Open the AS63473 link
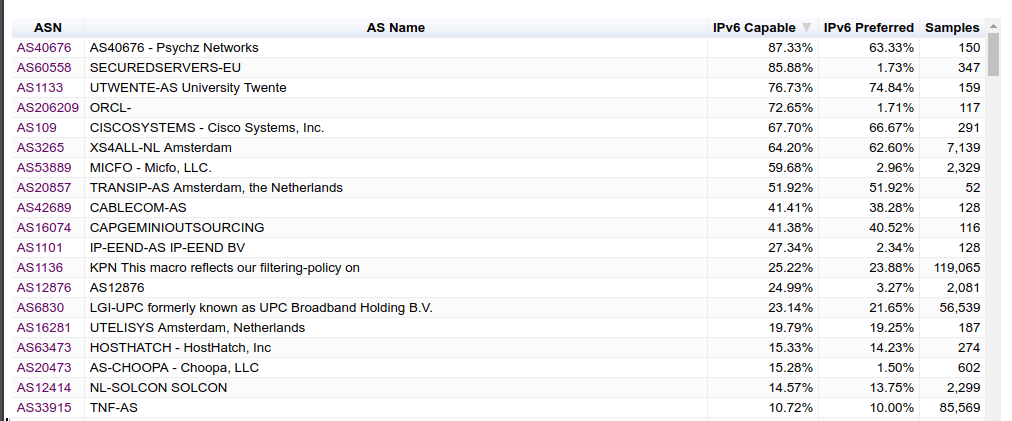The height and width of the screenshot is (421, 1012). point(44,348)
